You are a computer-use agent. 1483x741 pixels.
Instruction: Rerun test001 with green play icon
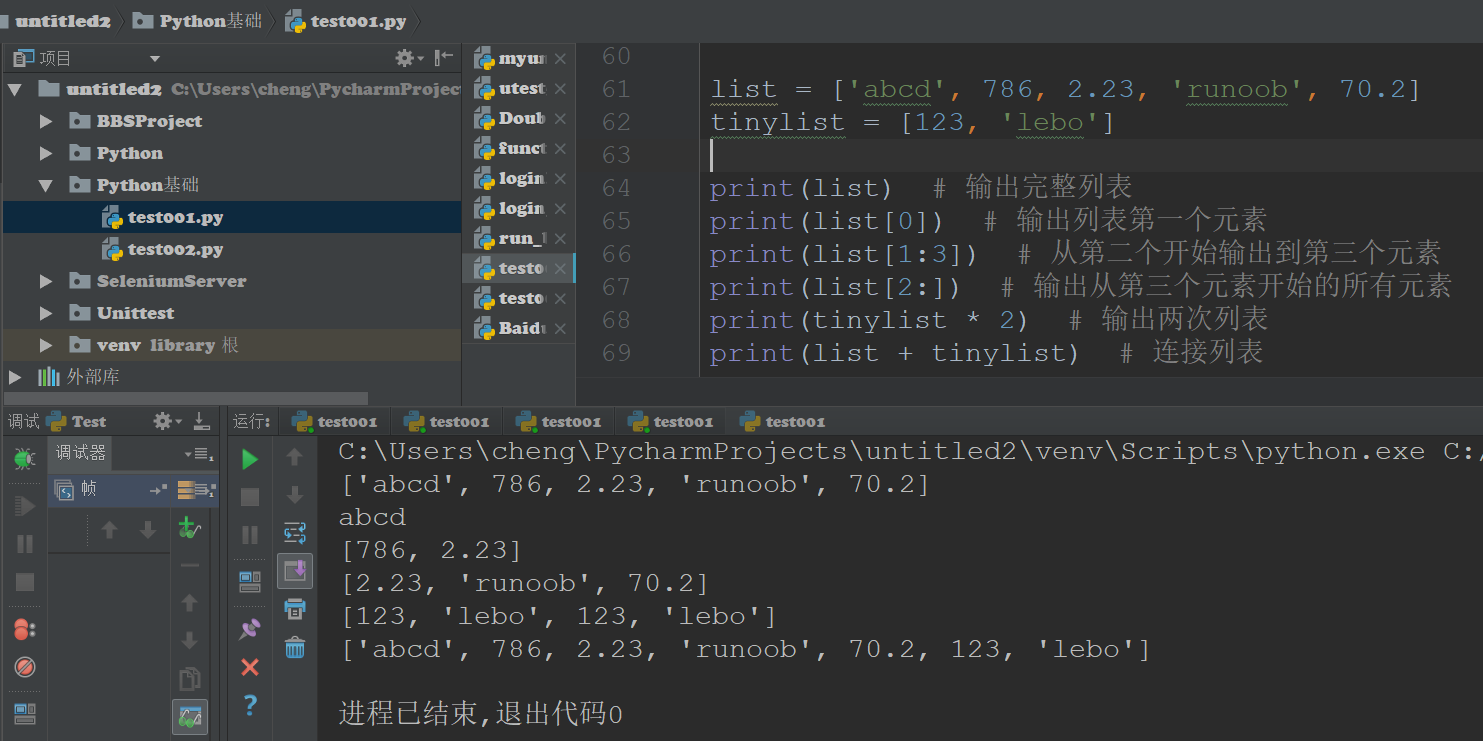250,459
